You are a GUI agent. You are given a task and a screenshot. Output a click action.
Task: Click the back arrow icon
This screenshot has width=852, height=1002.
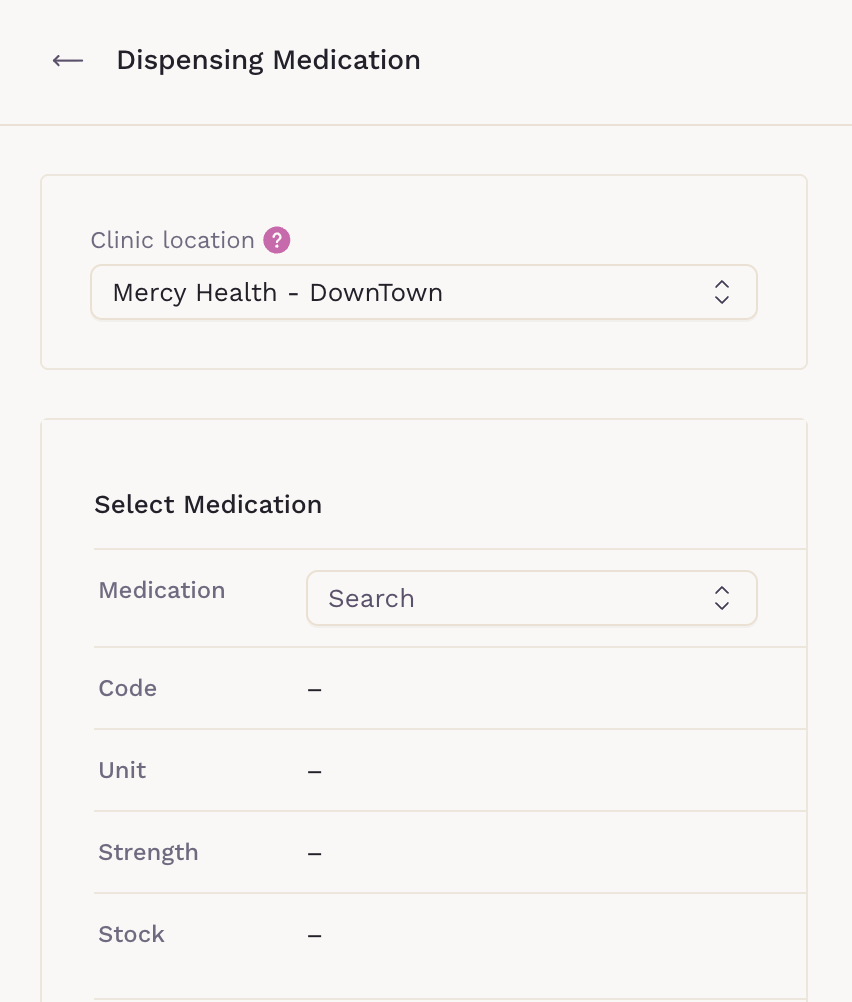click(x=68, y=61)
